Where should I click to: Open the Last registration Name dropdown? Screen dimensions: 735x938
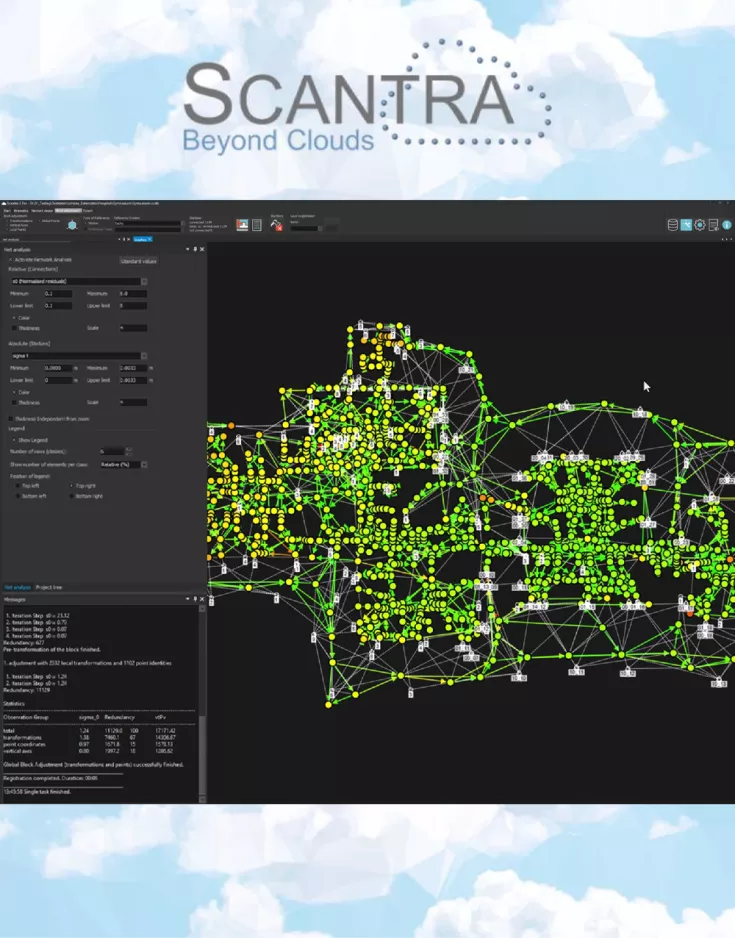[x=320, y=228]
